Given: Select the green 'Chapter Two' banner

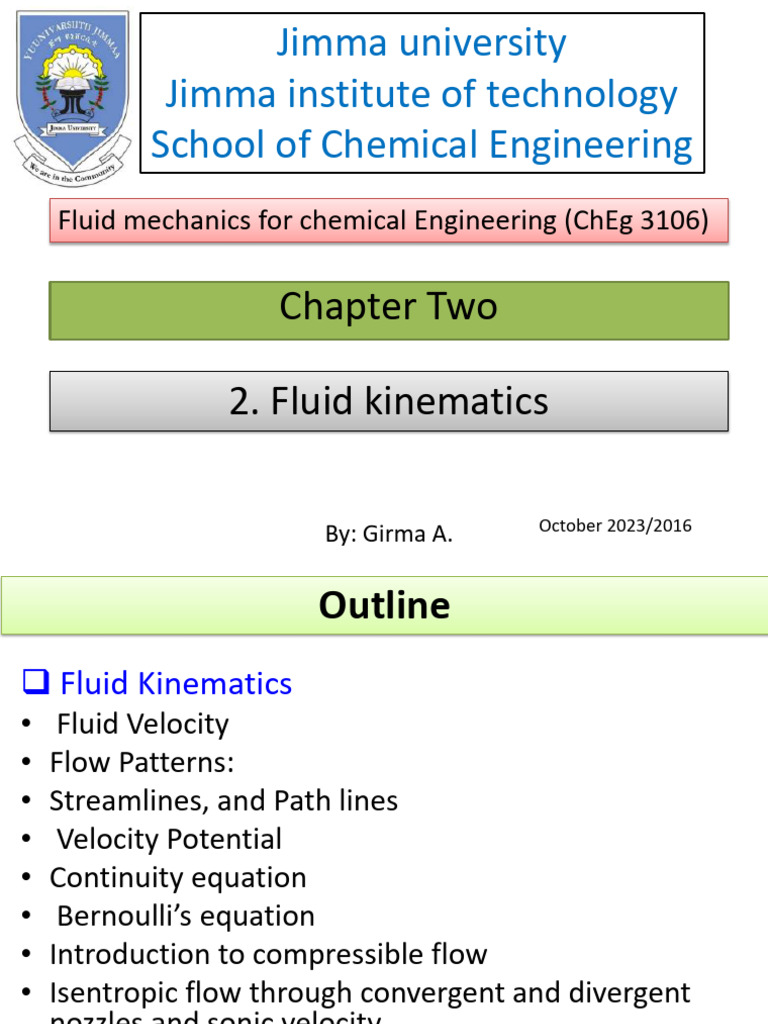Looking at the screenshot, I should [x=389, y=309].
